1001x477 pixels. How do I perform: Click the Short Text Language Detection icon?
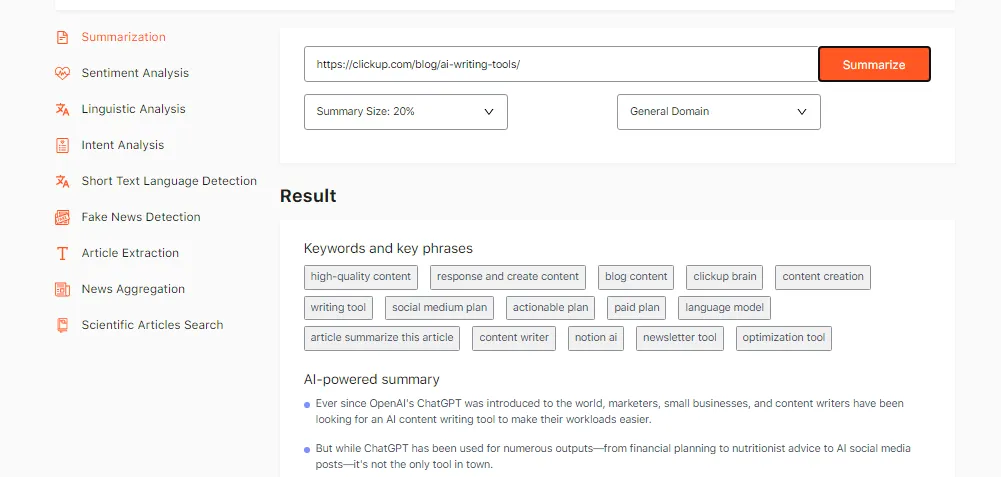pos(62,181)
